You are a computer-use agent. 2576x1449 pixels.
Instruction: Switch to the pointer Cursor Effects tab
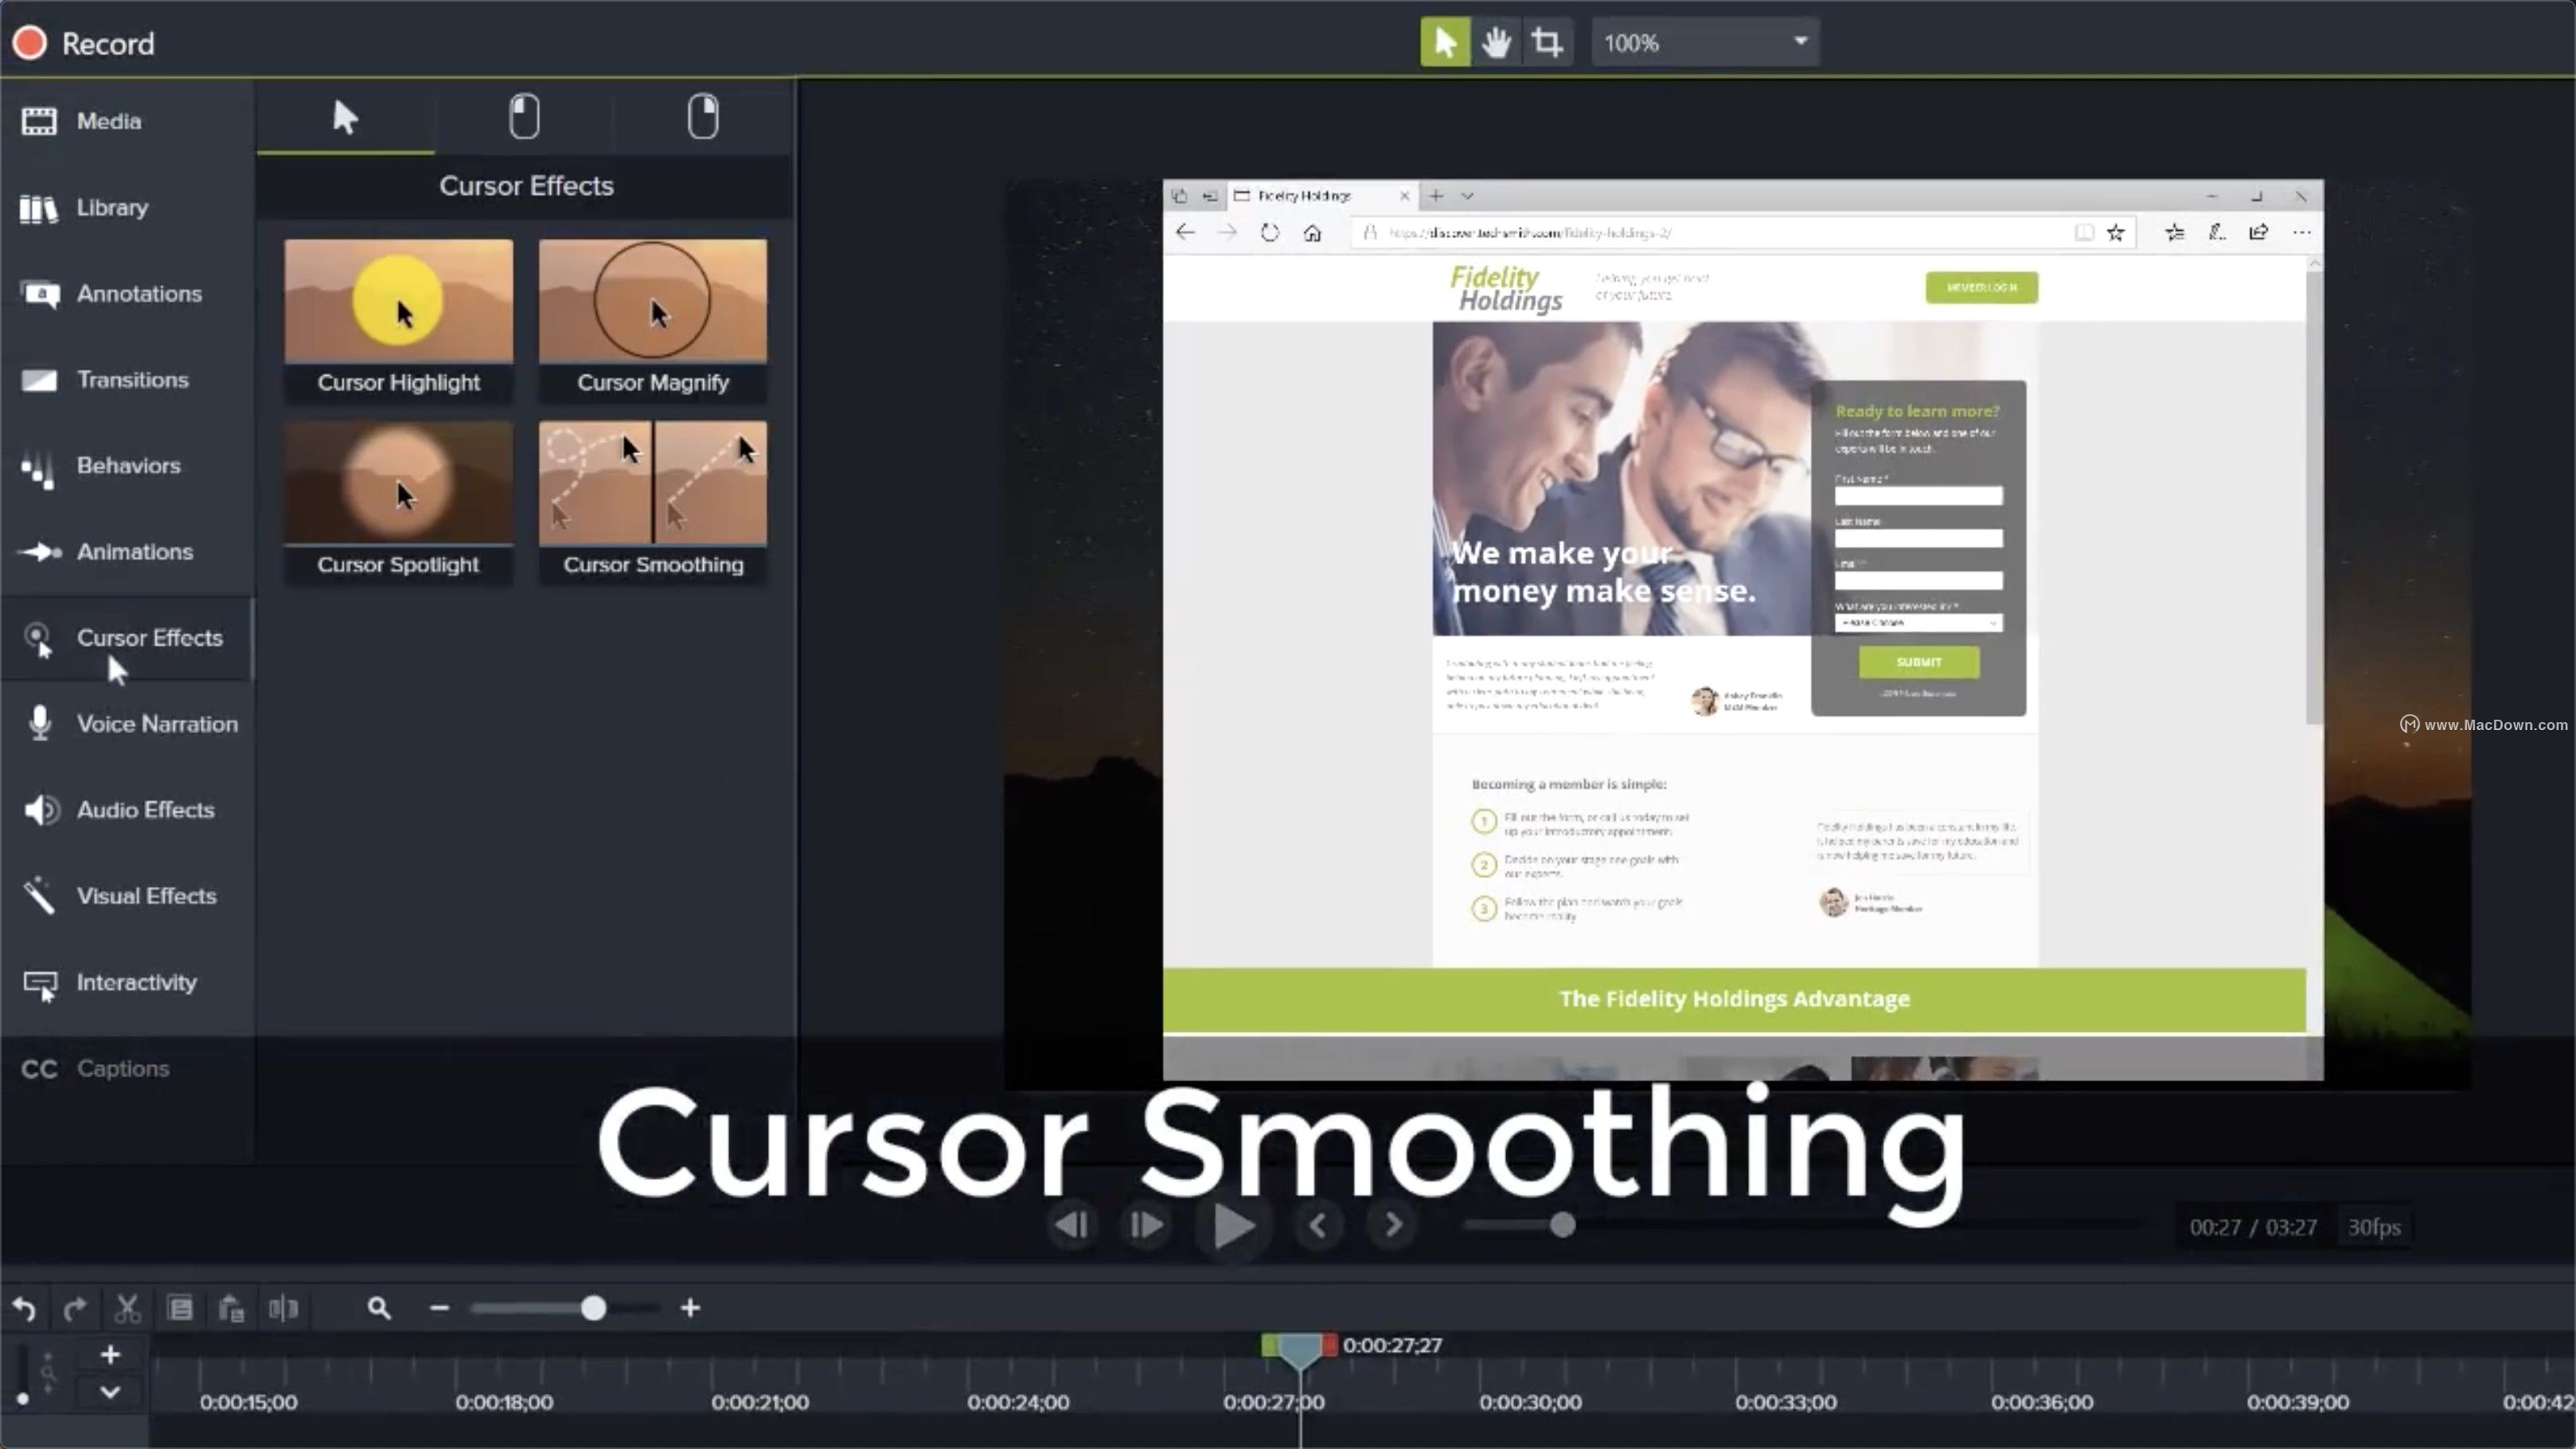pos(344,117)
